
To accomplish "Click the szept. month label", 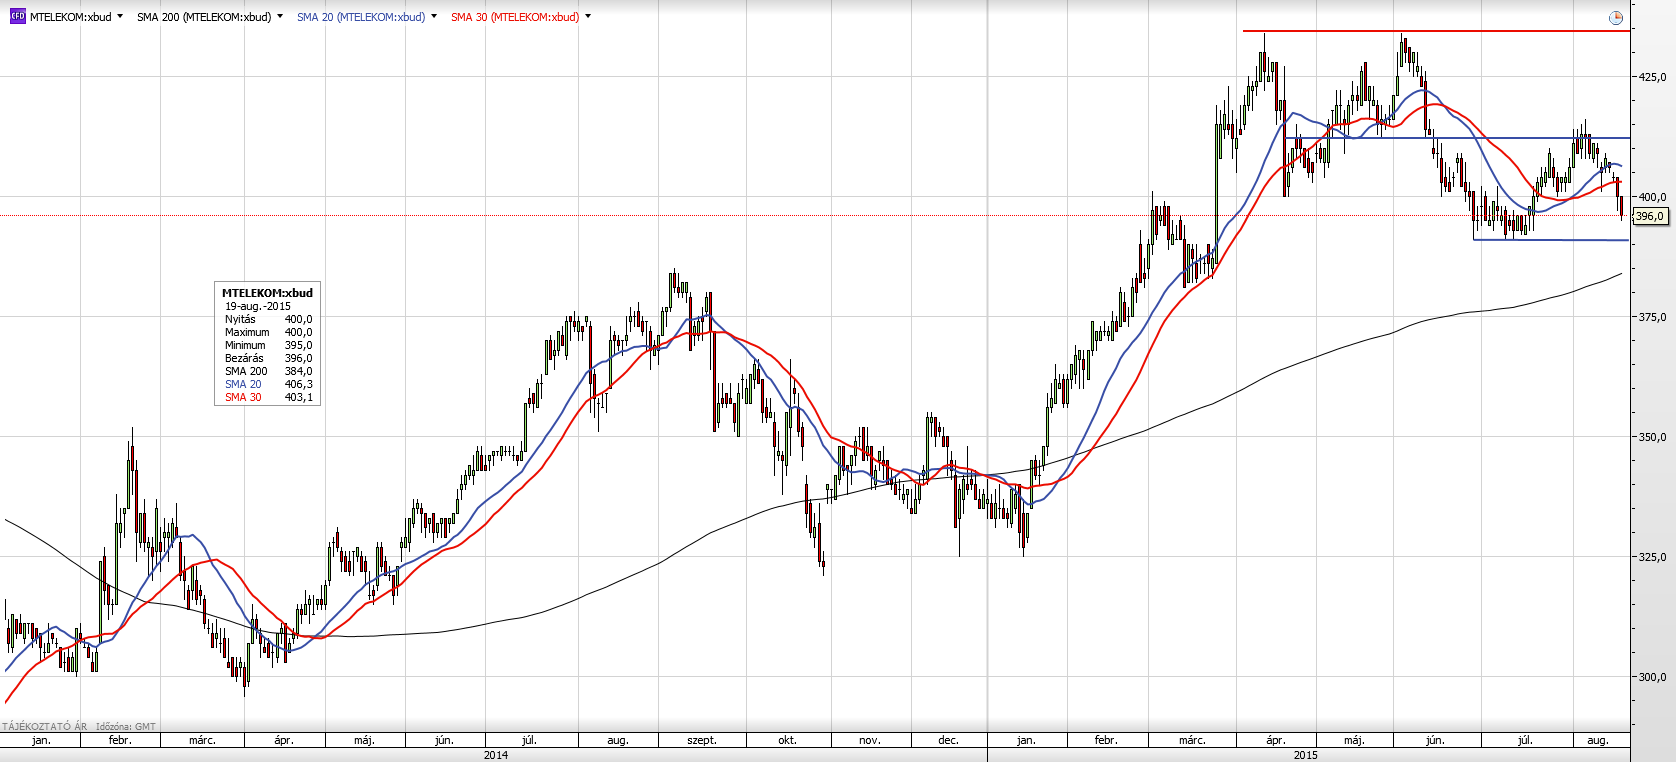I will tap(702, 740).
